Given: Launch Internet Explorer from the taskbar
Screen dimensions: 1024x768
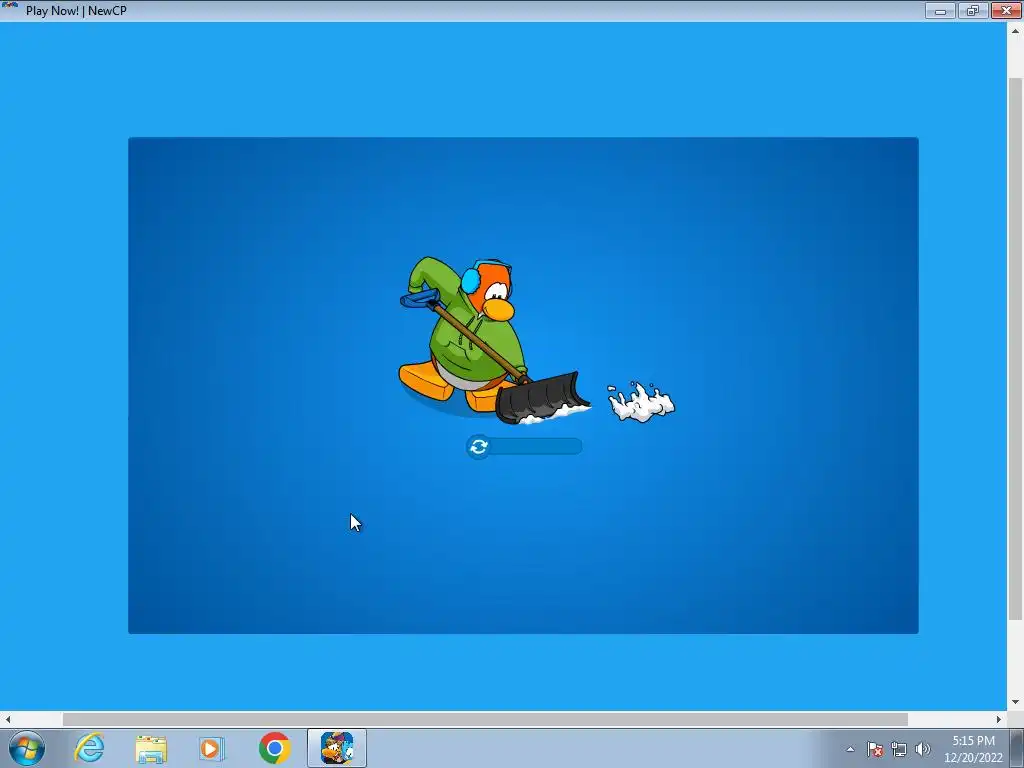Looking at the screenshot, I should pos(89,748).
